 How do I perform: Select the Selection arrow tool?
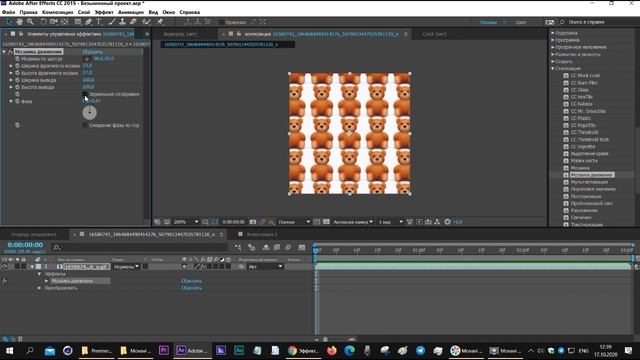[x=9, y=22]
